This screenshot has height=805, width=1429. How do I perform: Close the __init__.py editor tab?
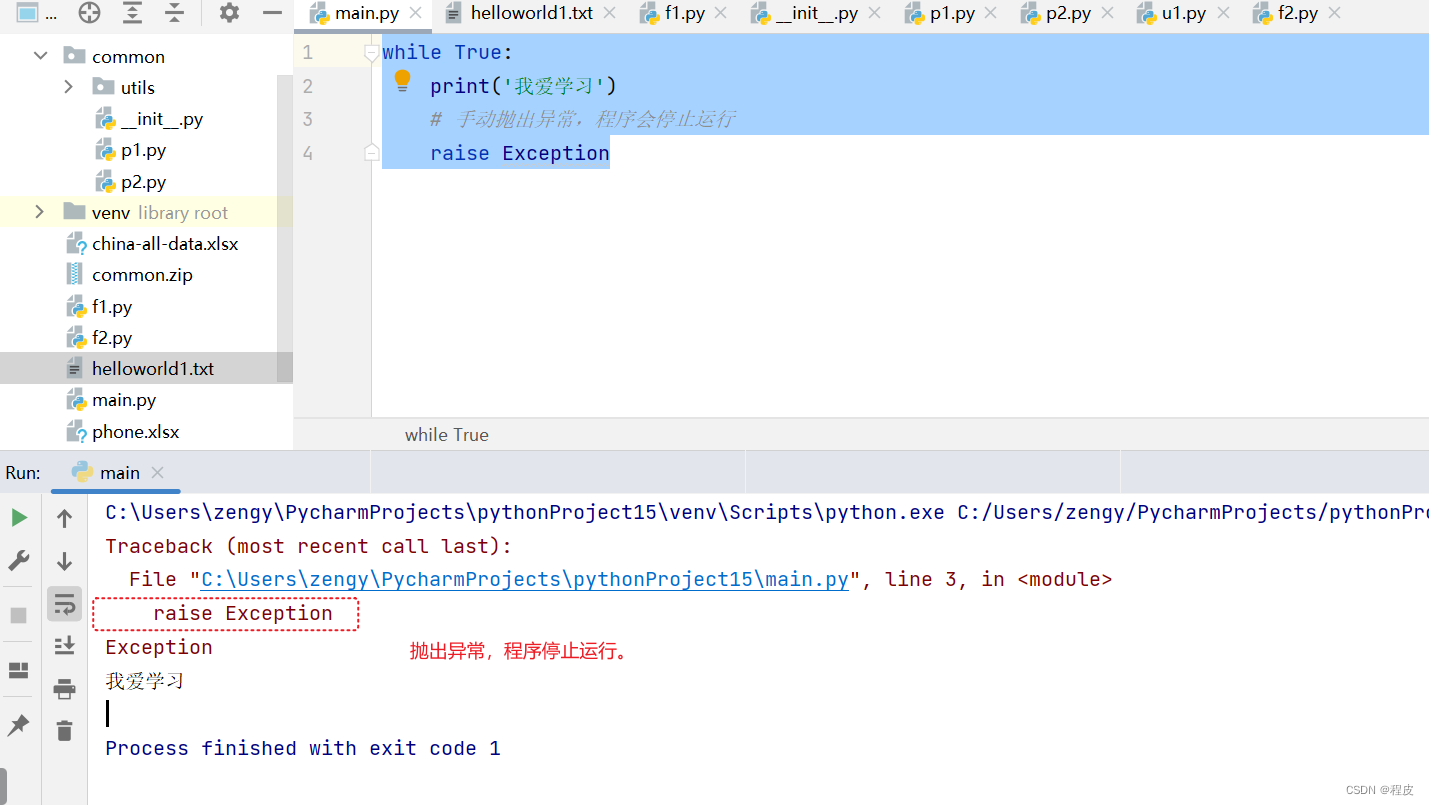(x=875, y=14)
